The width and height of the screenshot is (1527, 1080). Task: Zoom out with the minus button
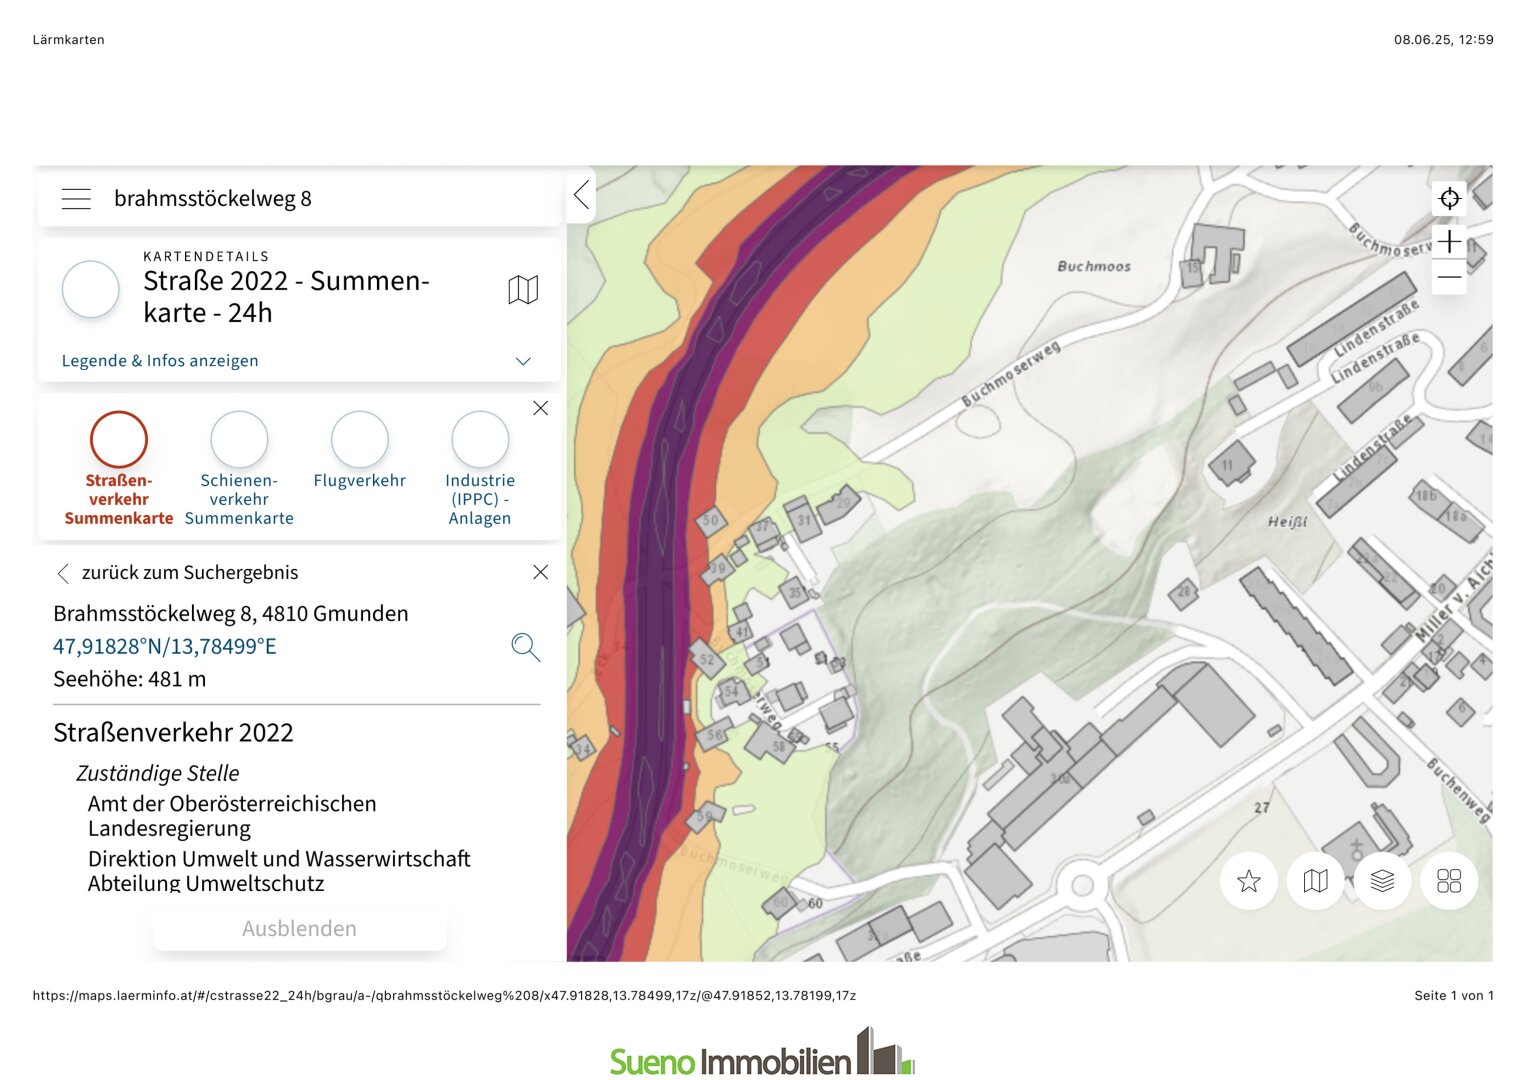(1449, 277)
